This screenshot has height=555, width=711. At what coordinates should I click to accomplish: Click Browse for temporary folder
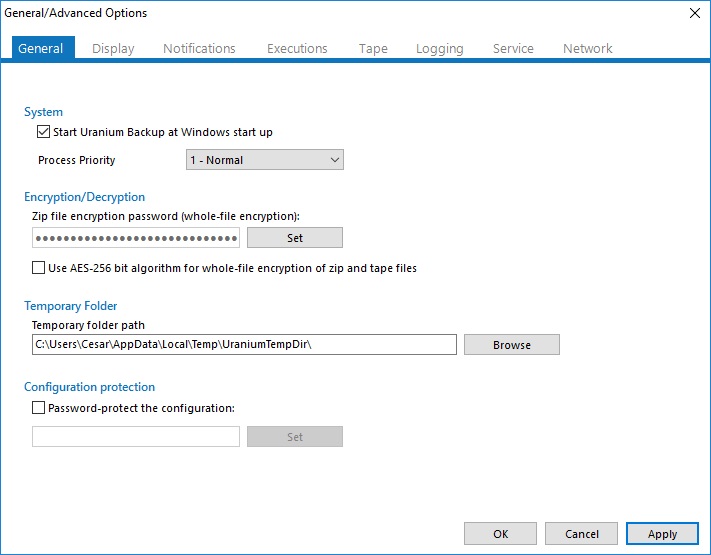[511, 345]
